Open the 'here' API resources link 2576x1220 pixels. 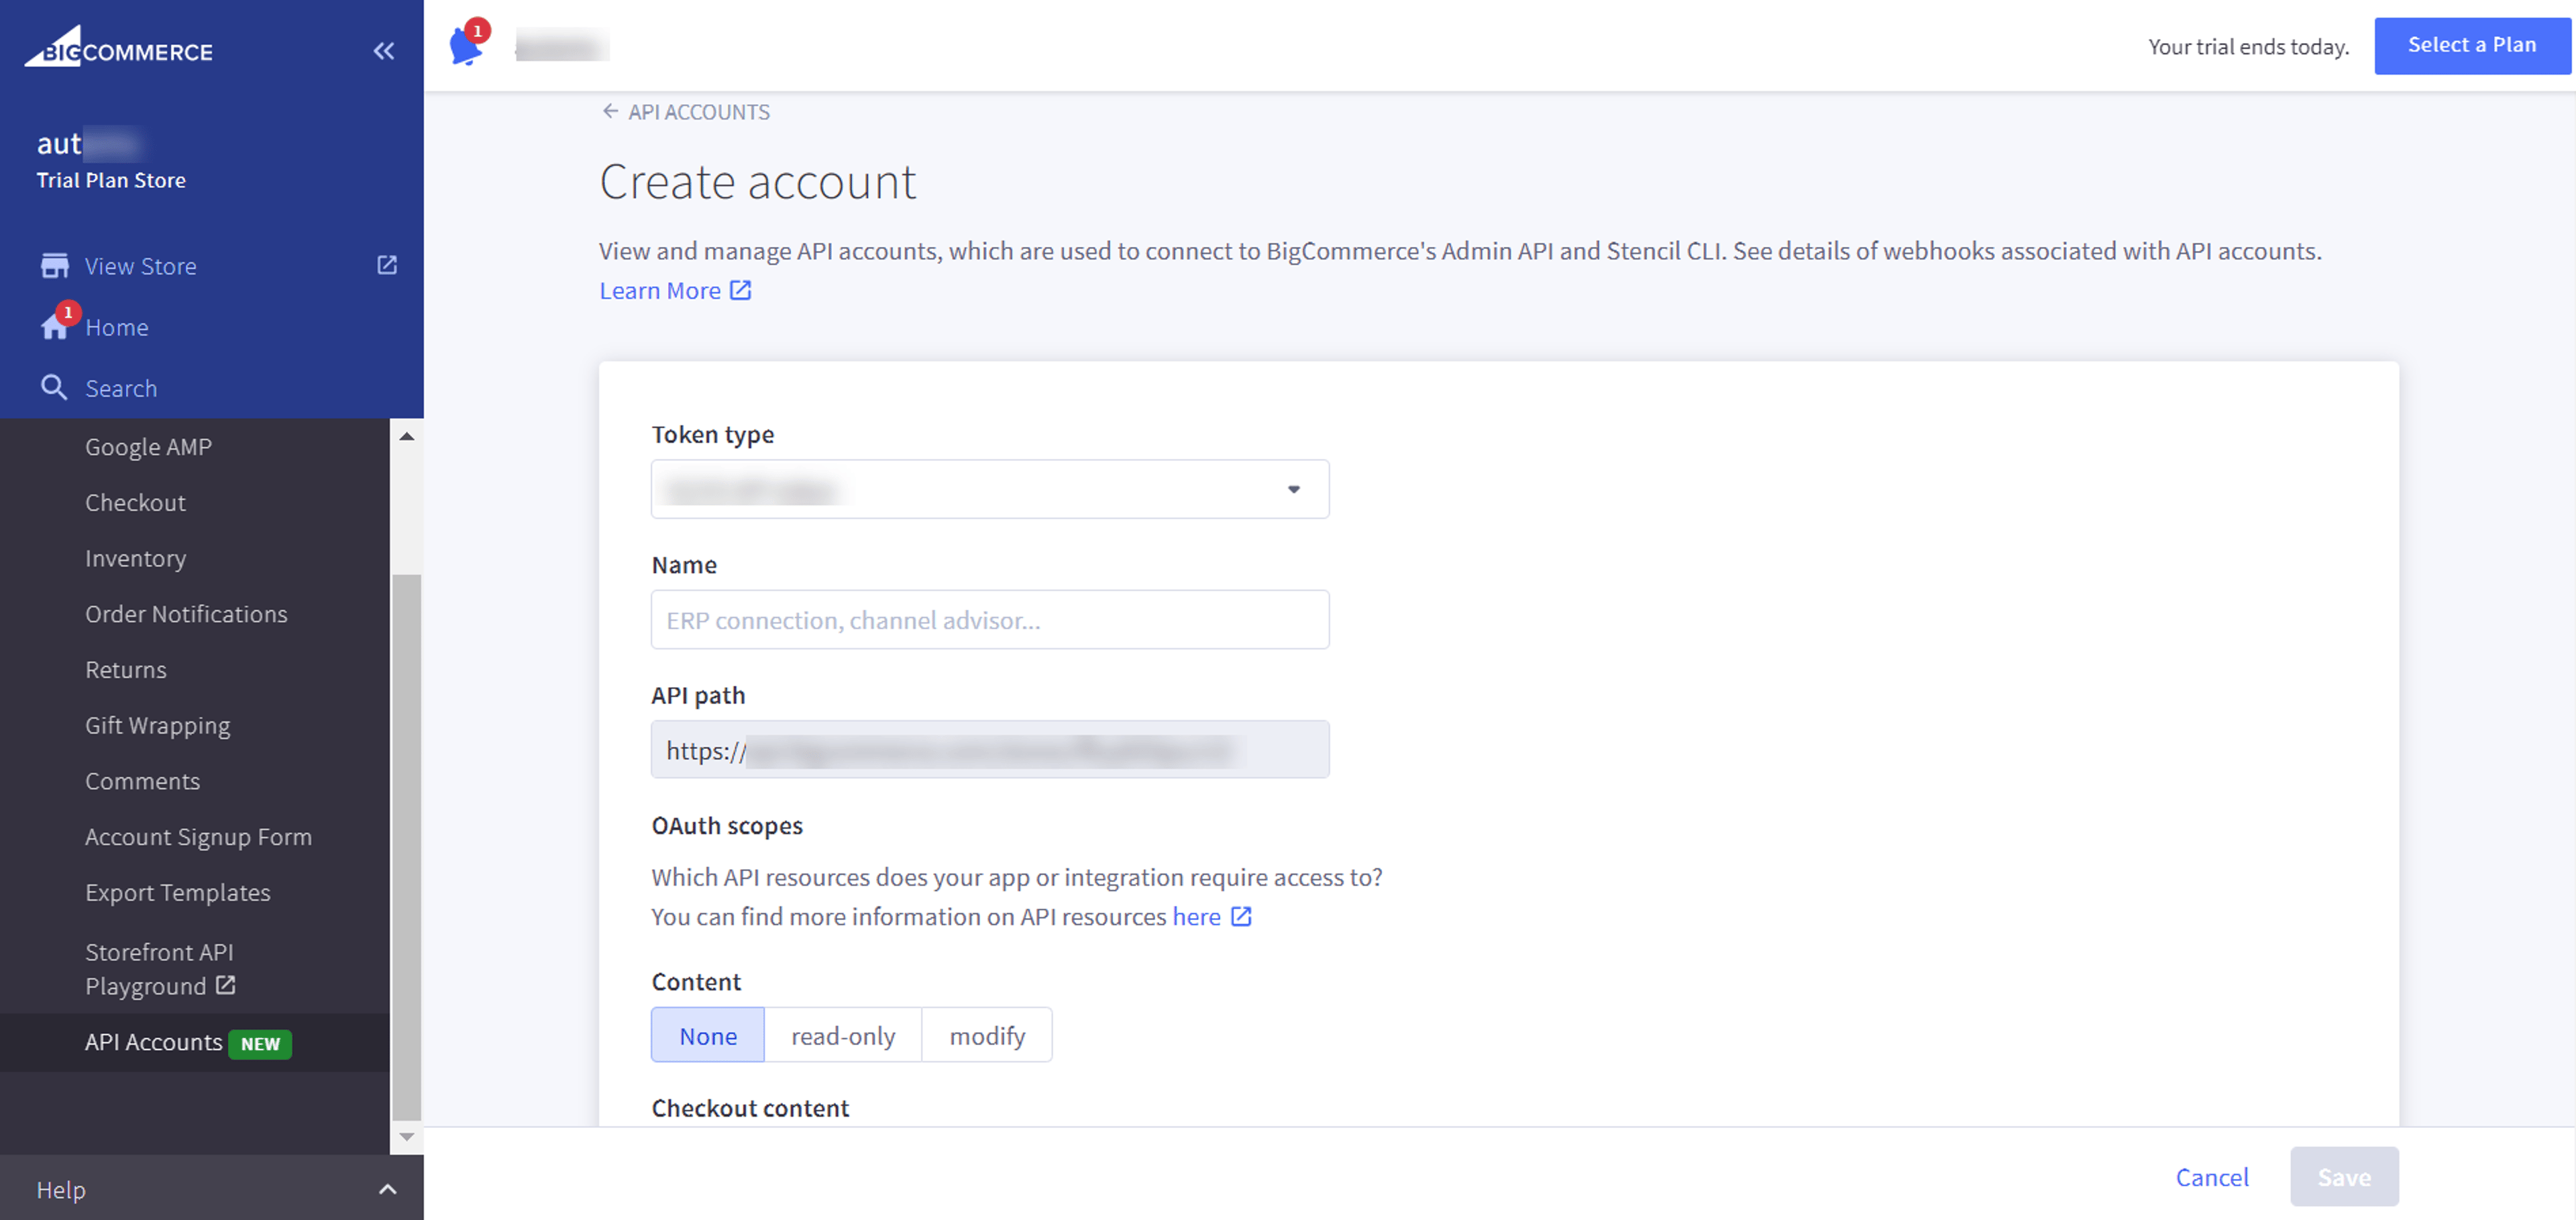pyautogui.click(x=1196, y=916)
